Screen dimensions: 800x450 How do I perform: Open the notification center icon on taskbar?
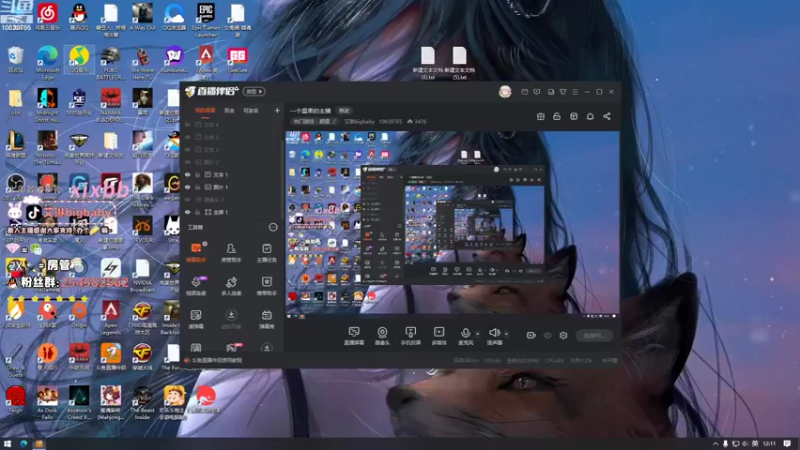pos(787,443)
